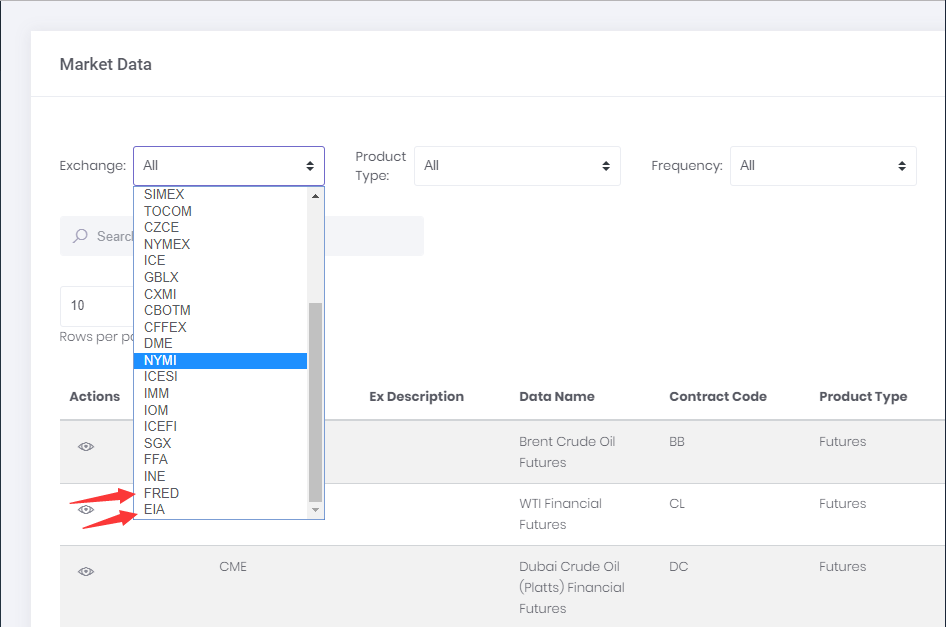This screenshot has height=627, width=946.
Task: Choose EIA in the exchange list
Action: point(155,509)
